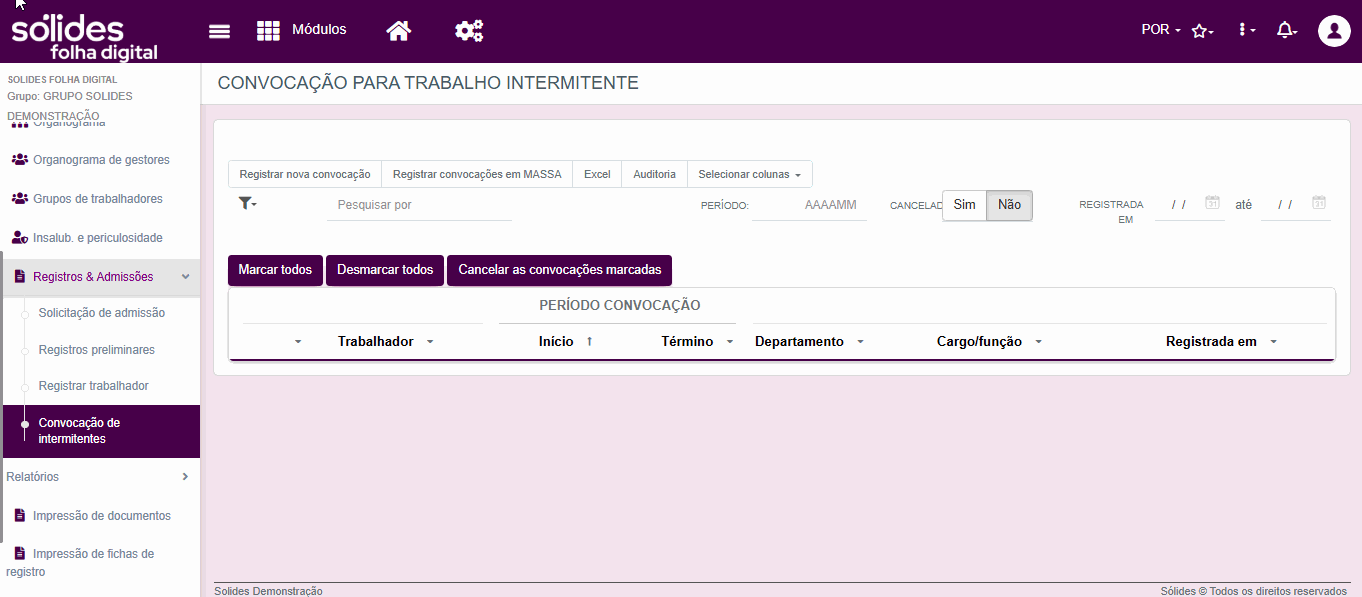Image resolution: width=1362 pixels, height=597 pixels.
Task: Focus the Pesquisar por search field
Action: (419, 205)
